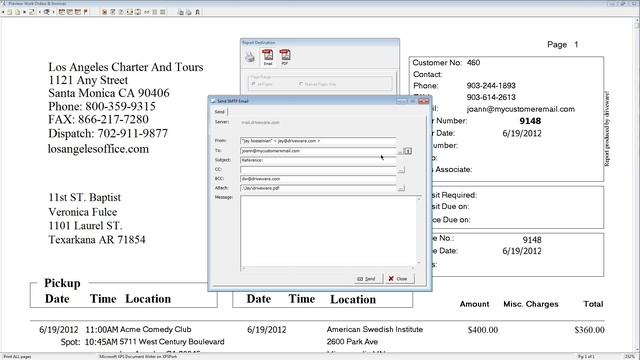
Task: Click into the BCC field
Action: 318,179
